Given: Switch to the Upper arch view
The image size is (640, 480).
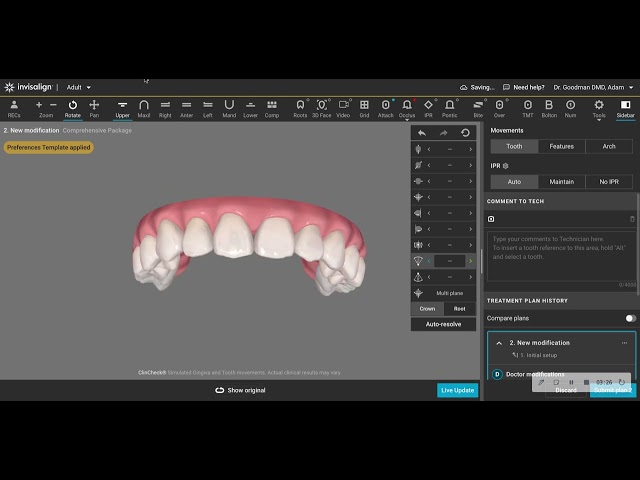Looking at the screenshot, I should (122, 109).
